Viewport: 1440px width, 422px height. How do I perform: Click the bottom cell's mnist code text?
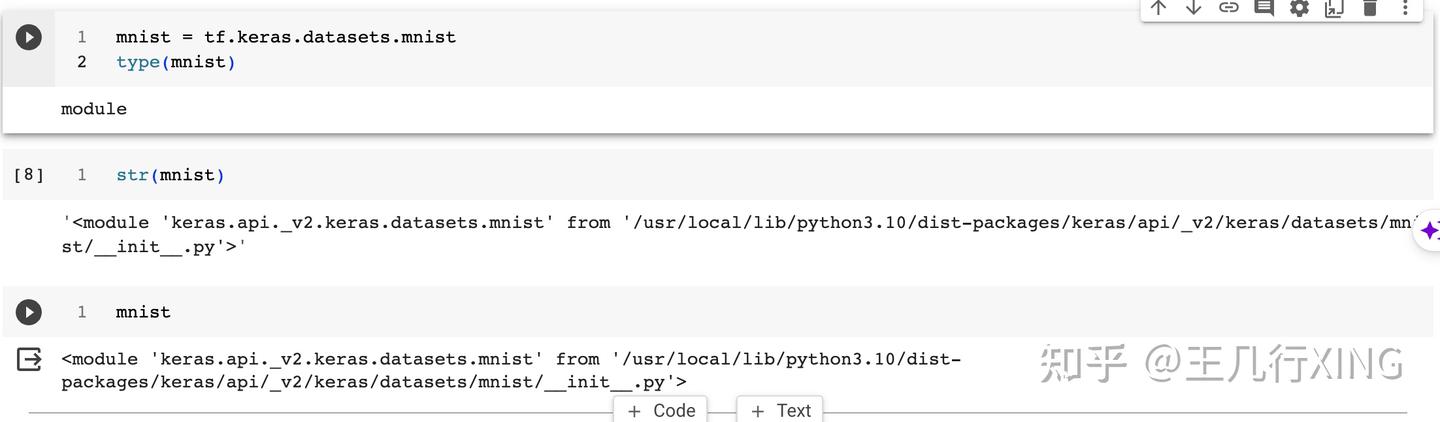[x=143, y=312]
